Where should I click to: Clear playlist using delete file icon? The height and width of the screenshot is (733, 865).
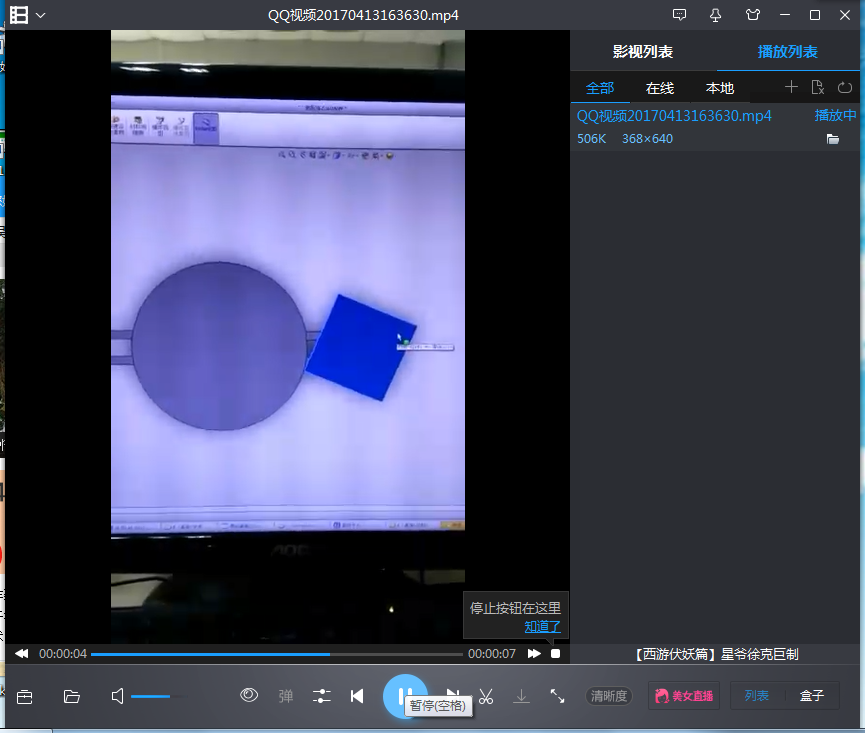coord(818,88)
